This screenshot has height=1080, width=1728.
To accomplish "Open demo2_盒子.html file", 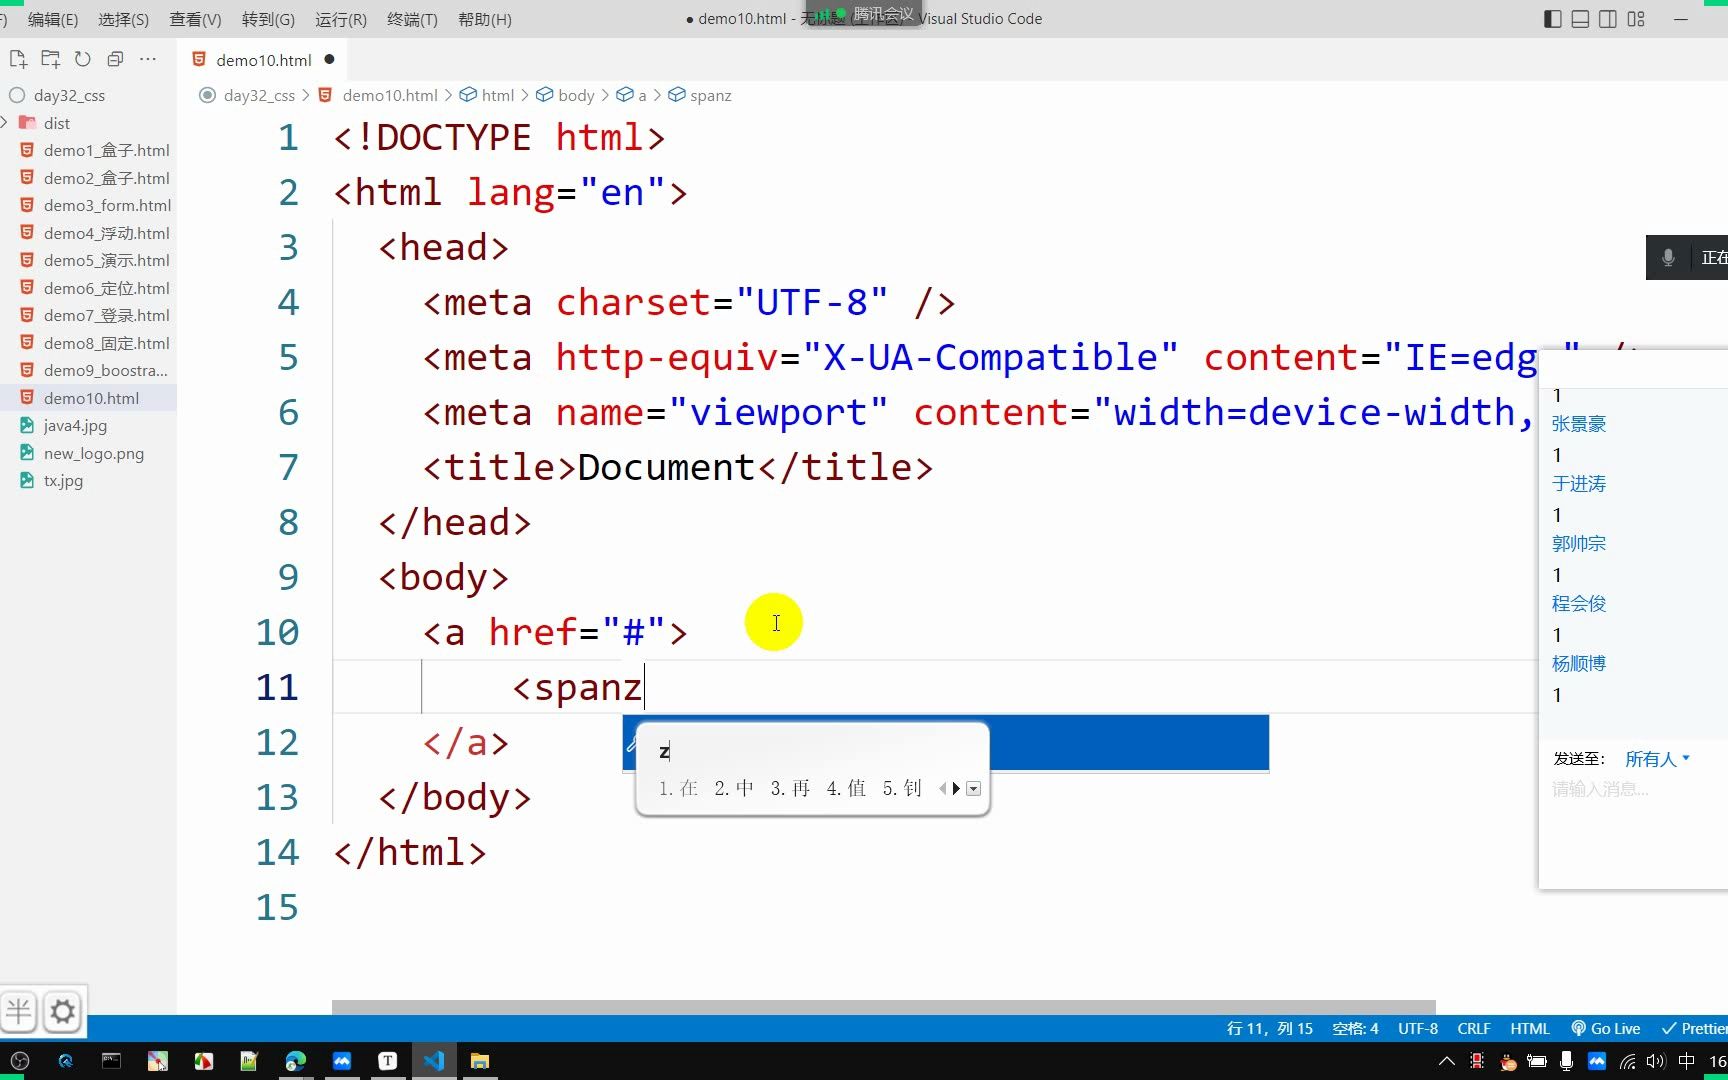I will tap(106, 178).
